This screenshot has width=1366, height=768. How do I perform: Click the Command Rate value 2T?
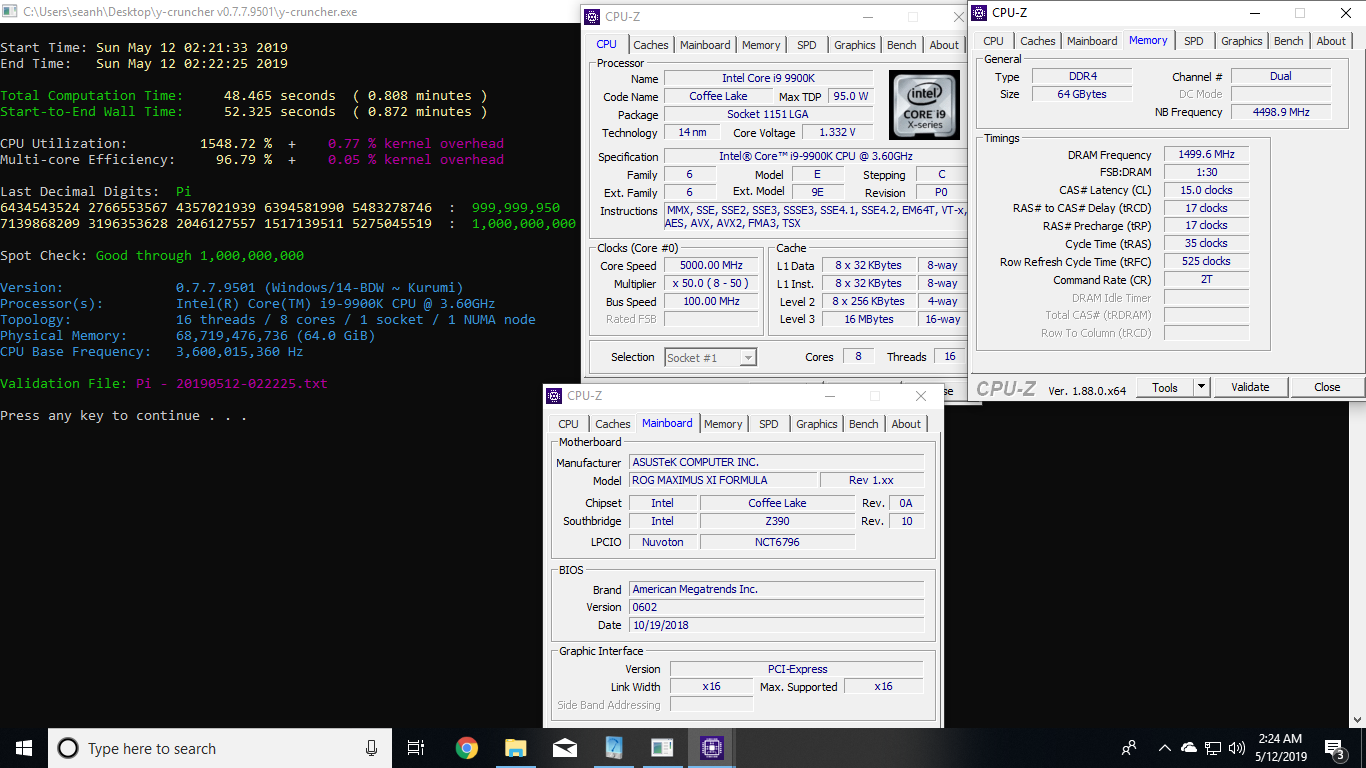pyautogui.click(x=1206, y=280)
